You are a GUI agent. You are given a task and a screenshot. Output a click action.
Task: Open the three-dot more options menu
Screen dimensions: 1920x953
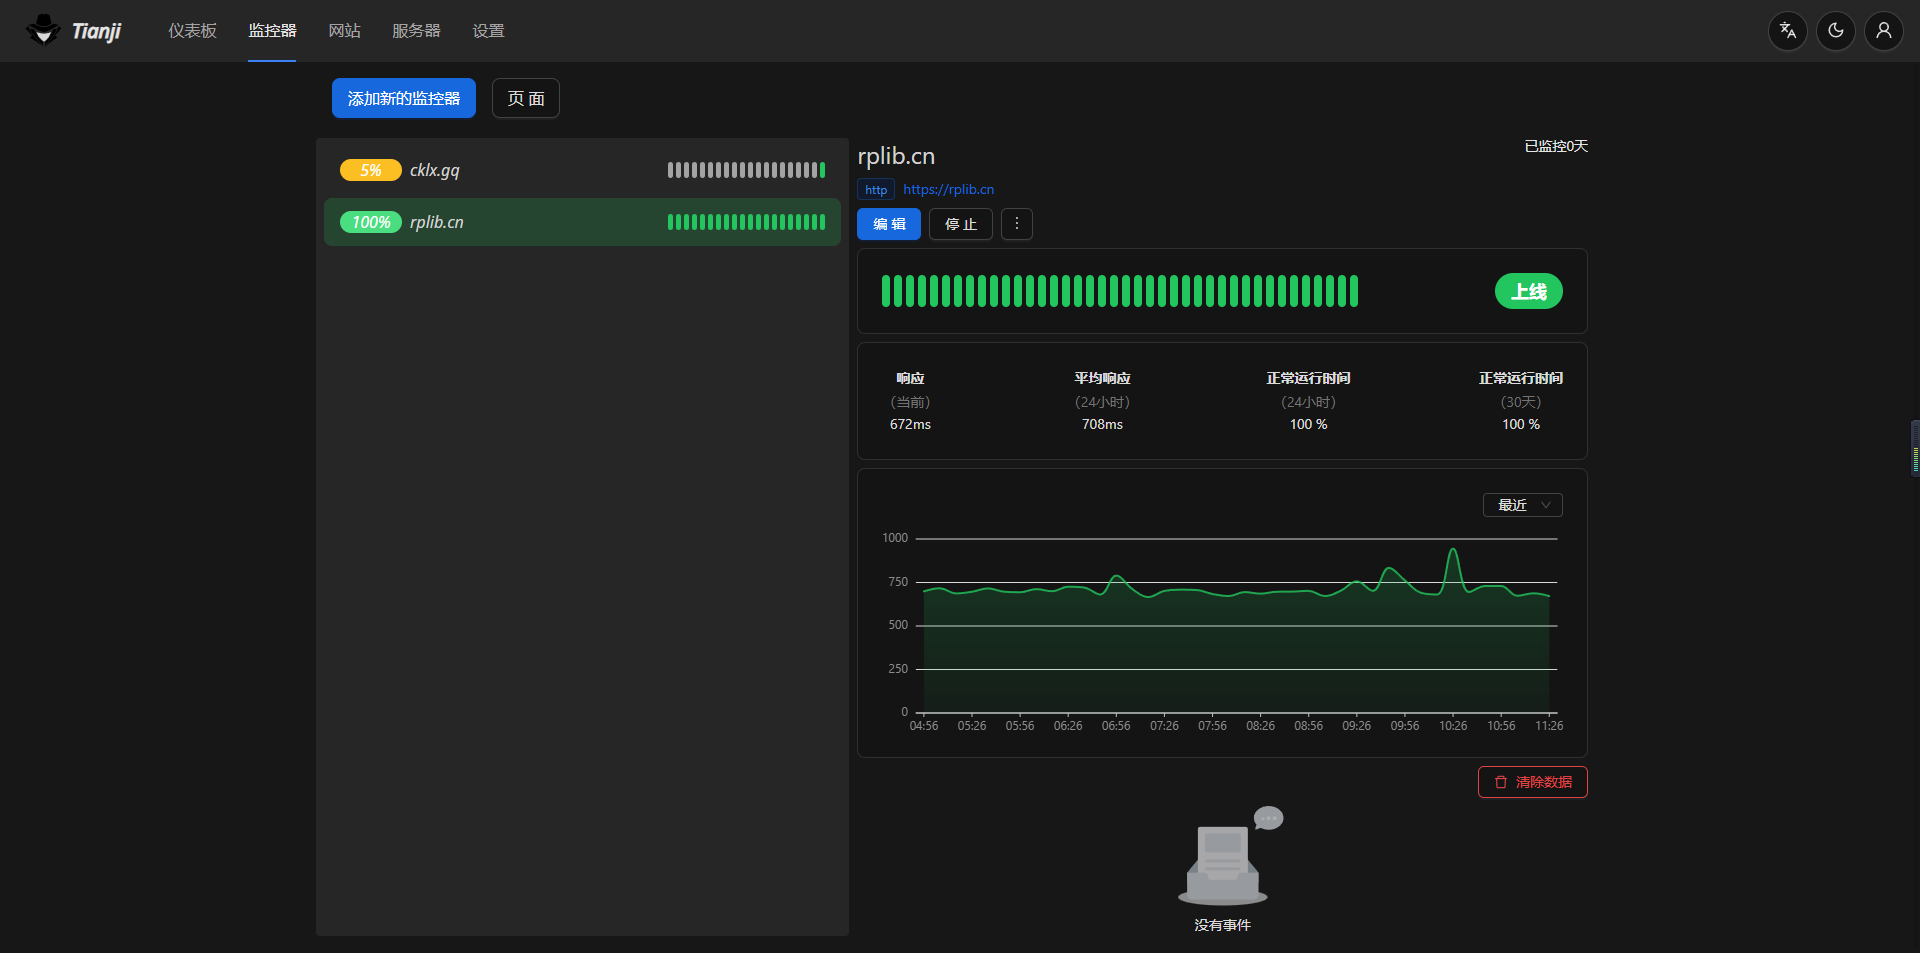[x=1016, y=224]
